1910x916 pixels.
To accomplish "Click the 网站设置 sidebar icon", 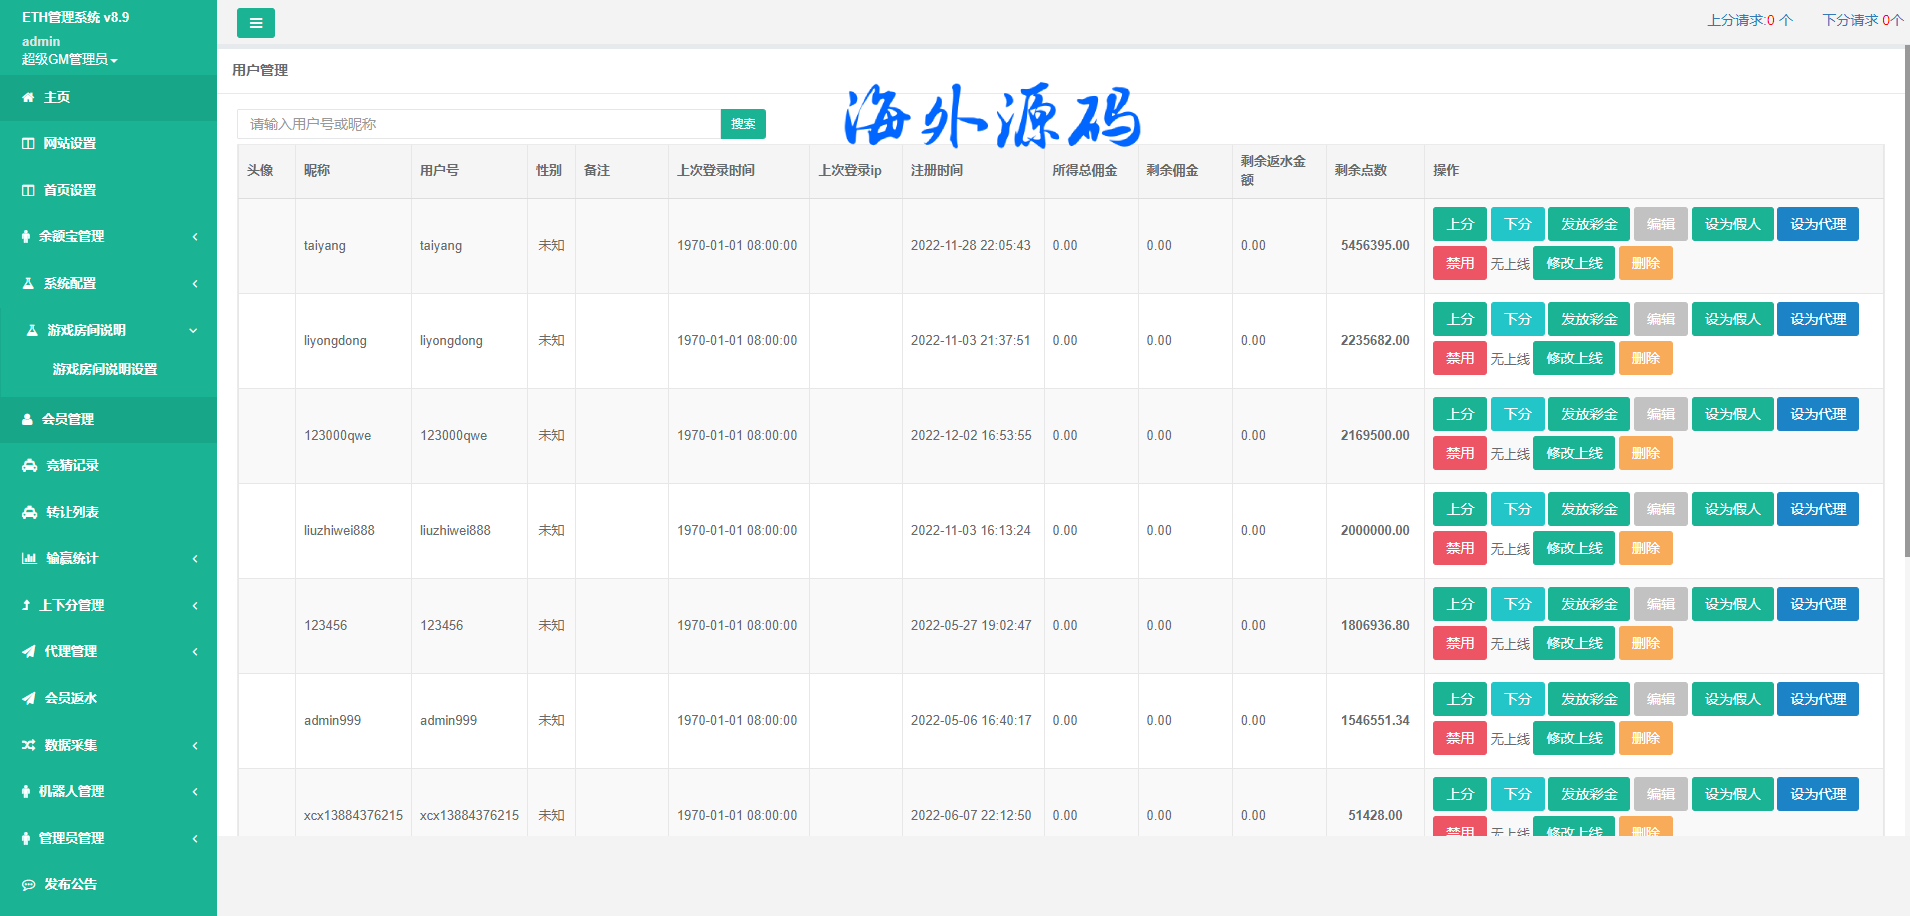I will [x=28, y=144].
